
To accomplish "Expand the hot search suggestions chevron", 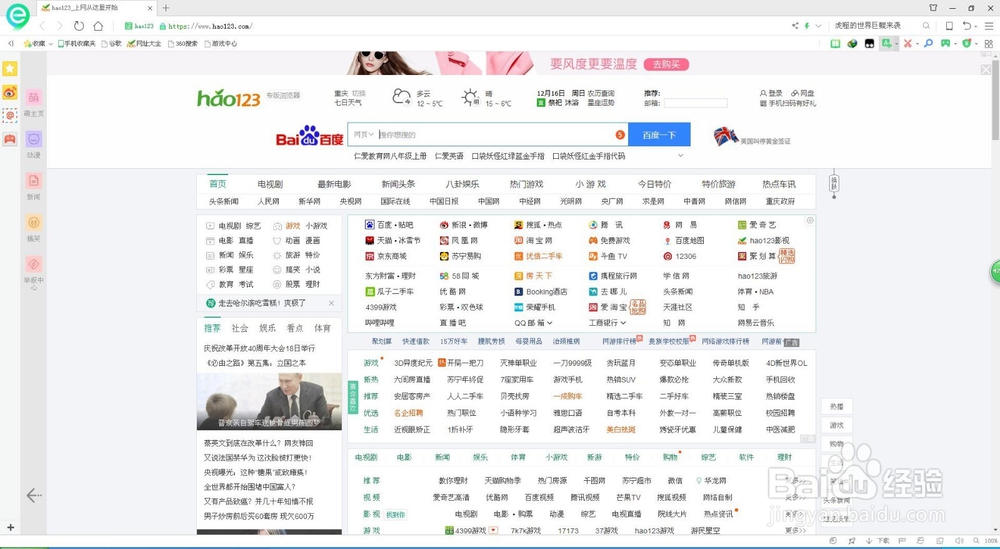I will pos(680,156).
